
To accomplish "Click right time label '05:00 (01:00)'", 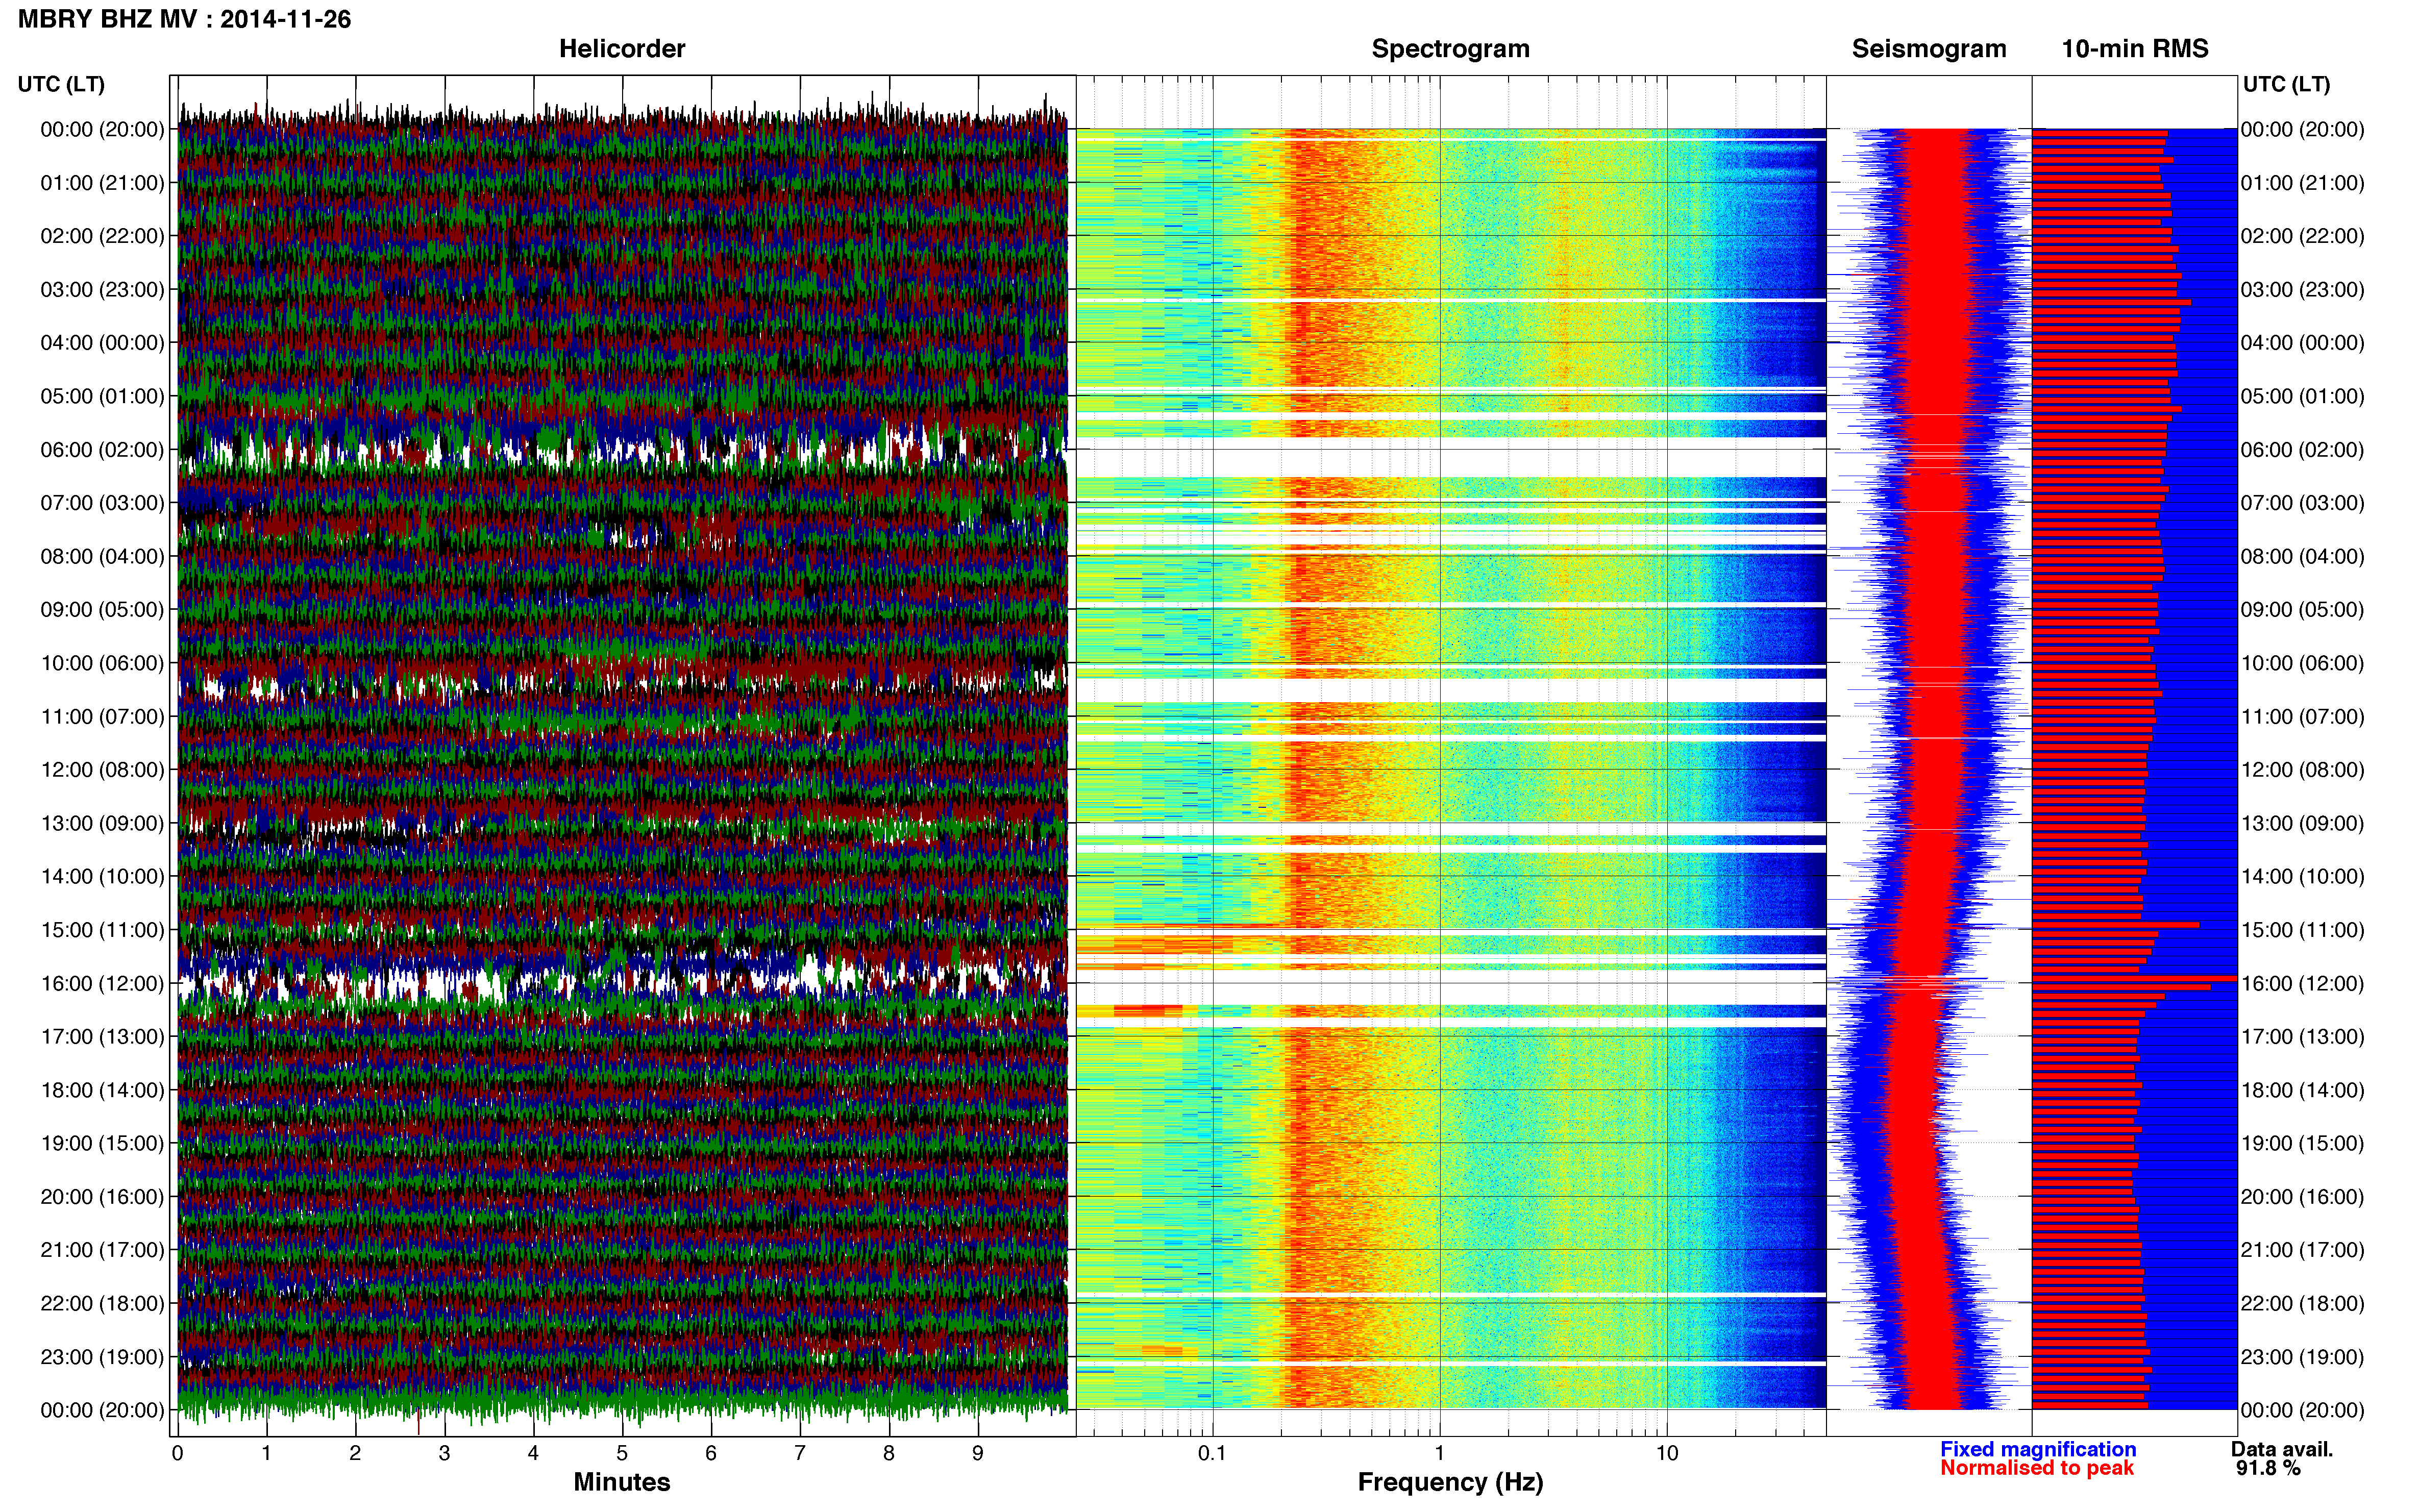I will (x=2302, y=396).
